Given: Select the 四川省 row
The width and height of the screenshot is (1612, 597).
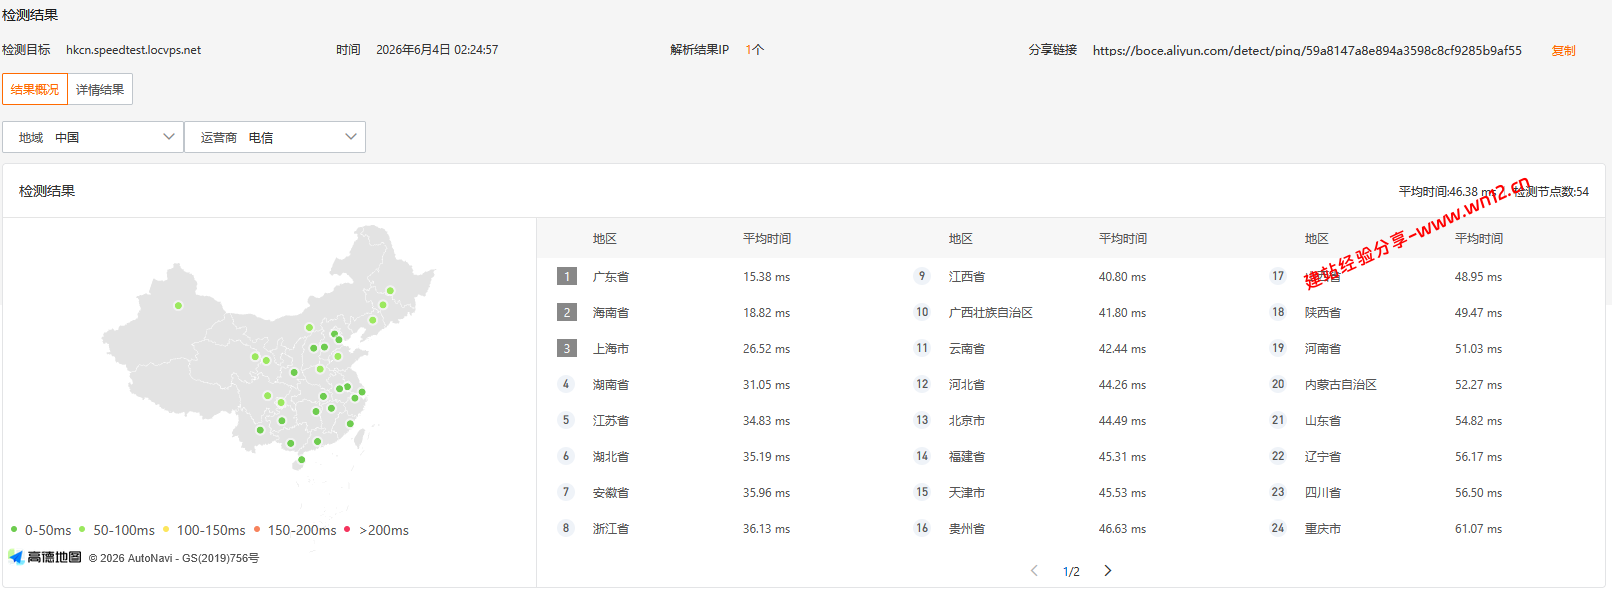Looking at the screenshot, I should [1427, 493].
